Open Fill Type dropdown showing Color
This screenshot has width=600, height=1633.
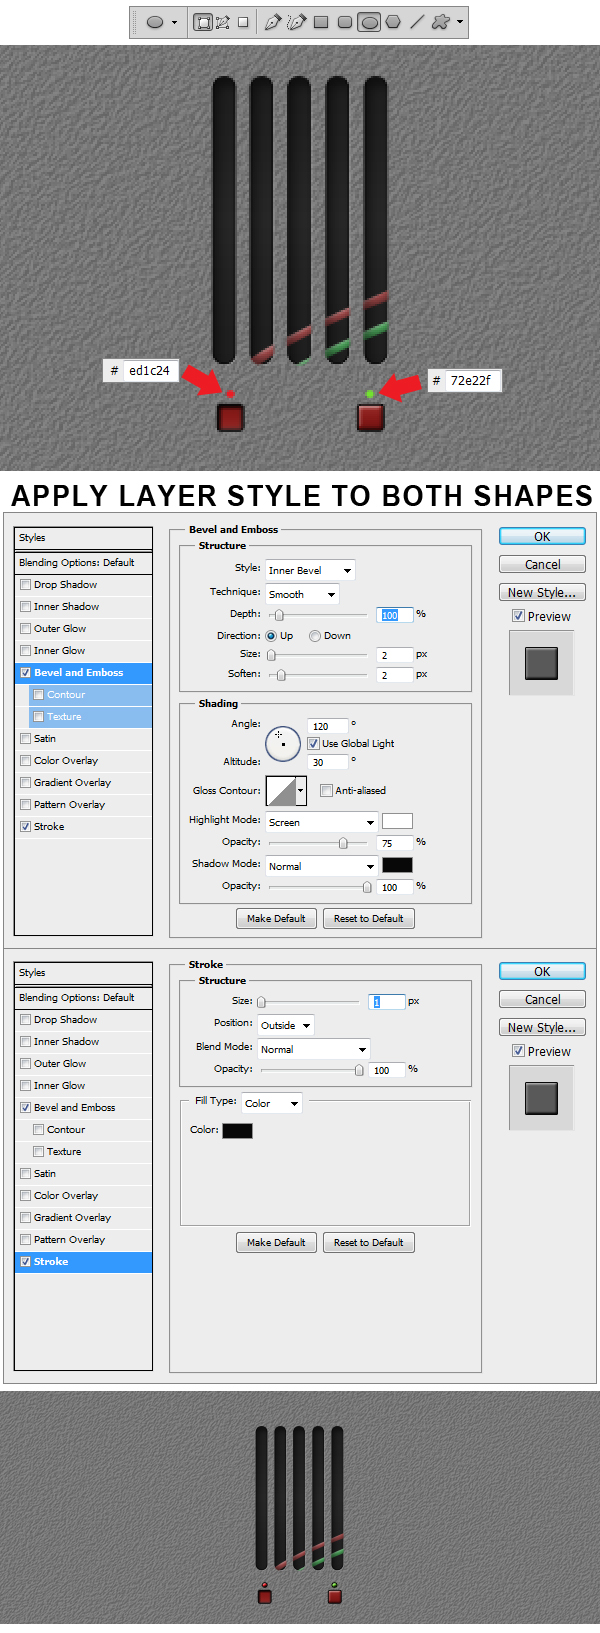[271, 1103]
